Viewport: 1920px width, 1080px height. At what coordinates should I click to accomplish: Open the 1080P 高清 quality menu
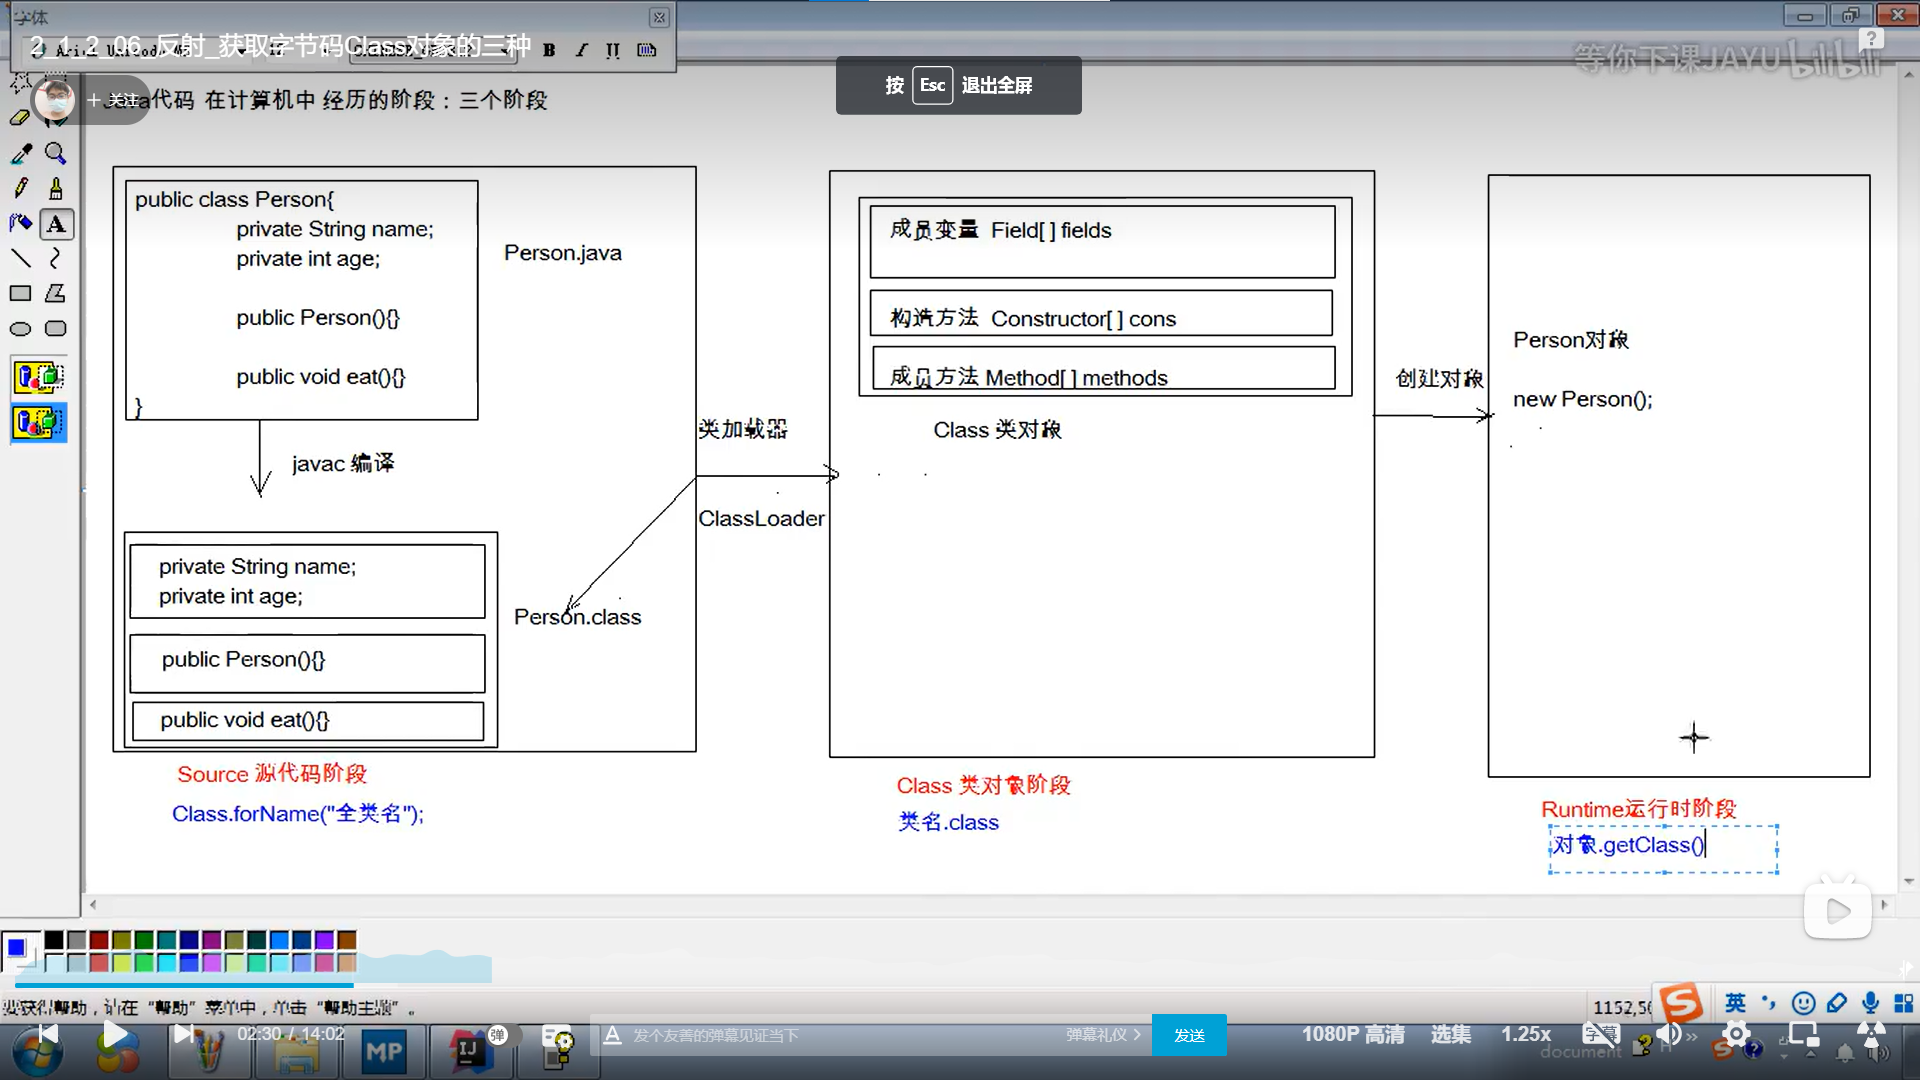1352,1035
